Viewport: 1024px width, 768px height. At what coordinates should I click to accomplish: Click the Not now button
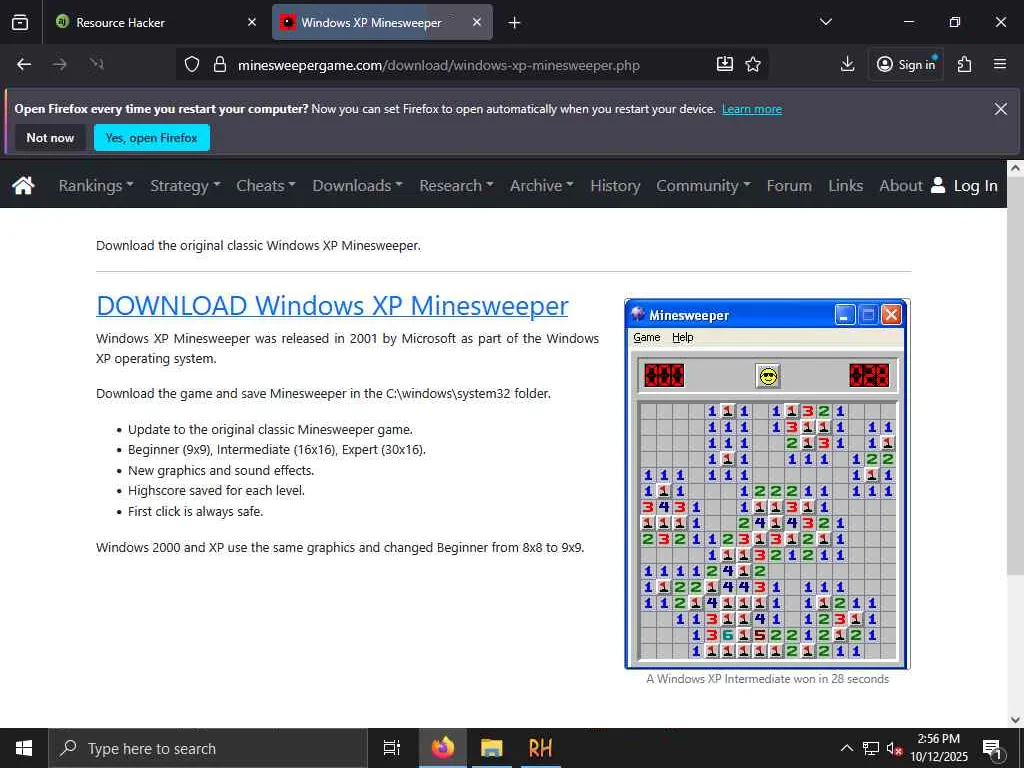point(50,138)
